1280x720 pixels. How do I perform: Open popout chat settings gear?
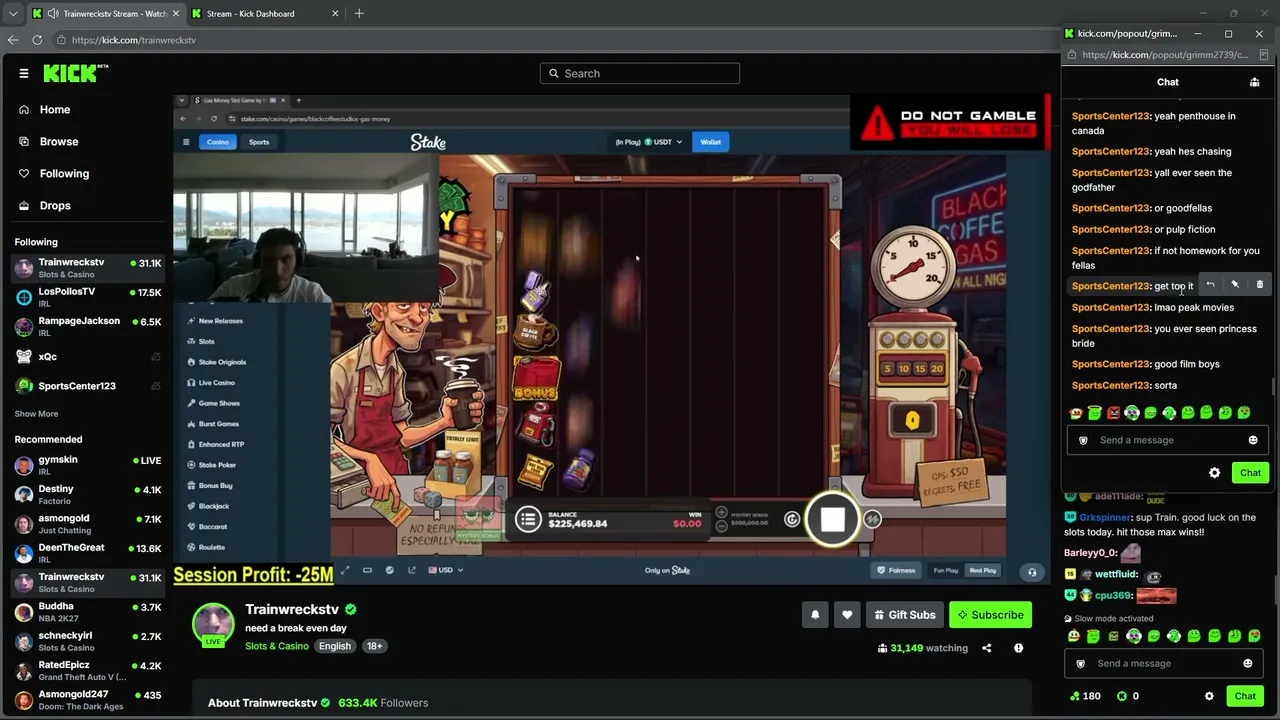click(x=1215, y=473)
